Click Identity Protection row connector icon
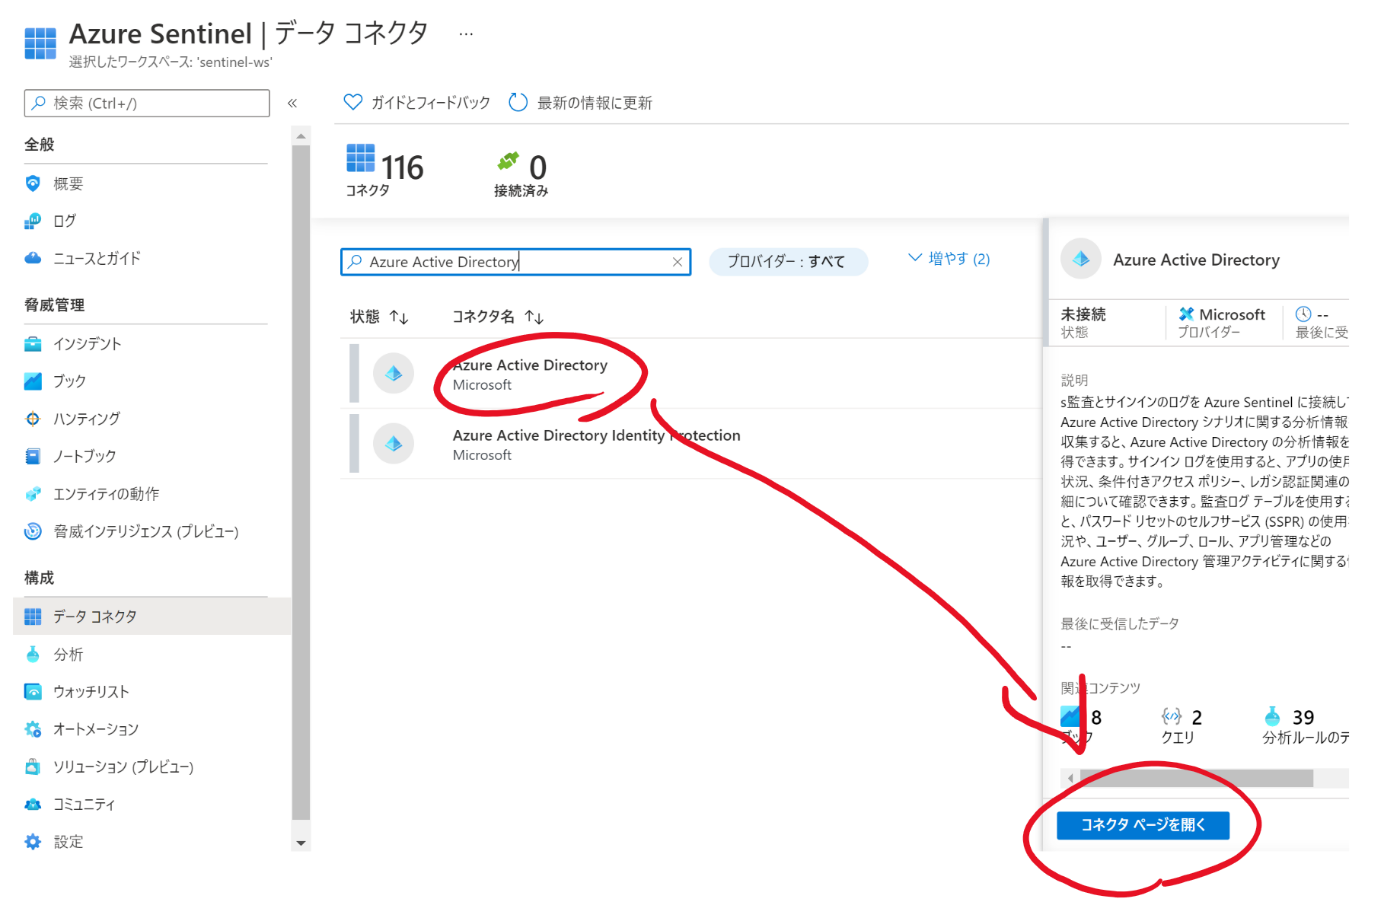Viewport: 1400px width, 902px height. coord(393,443)
